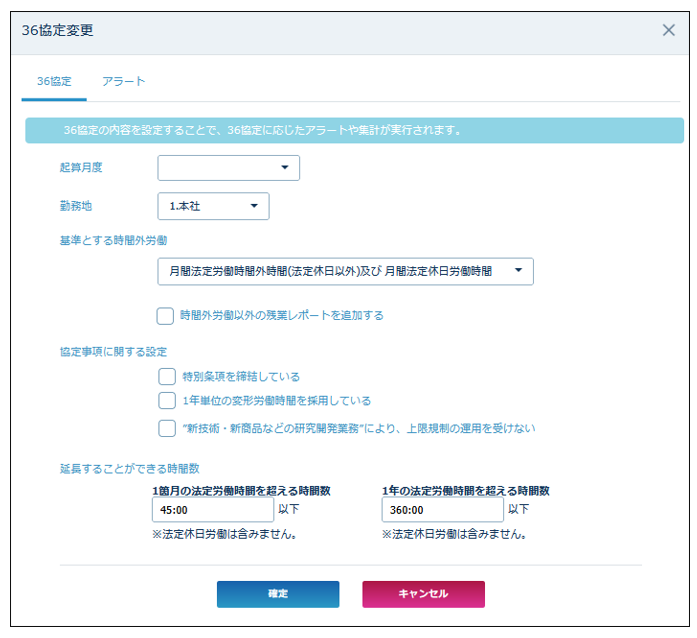The image size is (697, 638).
Task: Click the 1年の法定労働時間を超える時間数 label
Action: [466, 491]
